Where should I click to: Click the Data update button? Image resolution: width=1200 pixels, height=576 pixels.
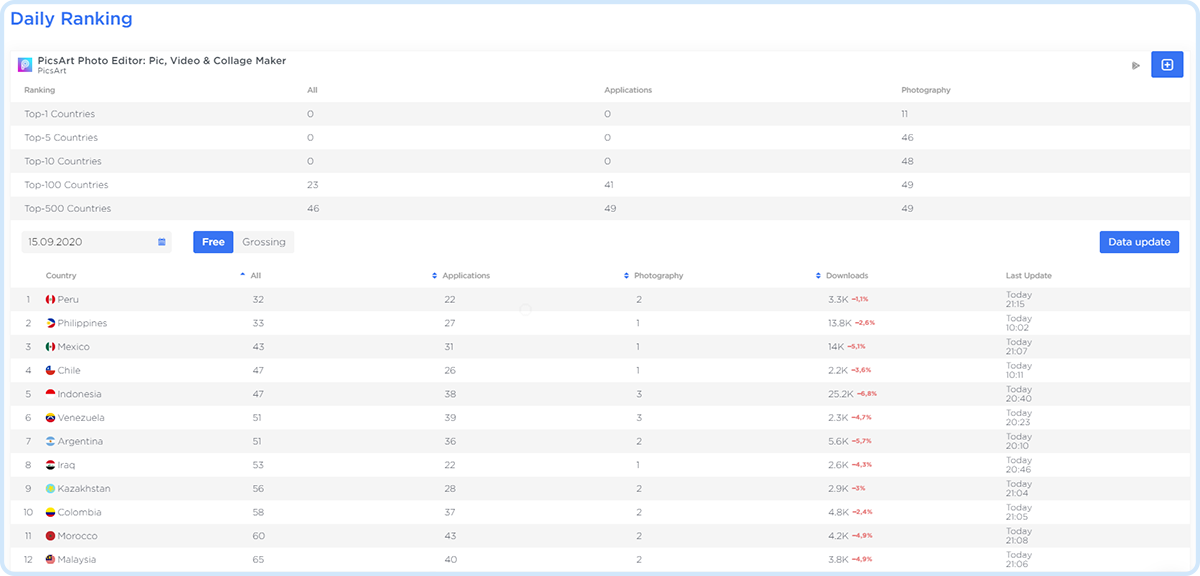pos(1139,242)
